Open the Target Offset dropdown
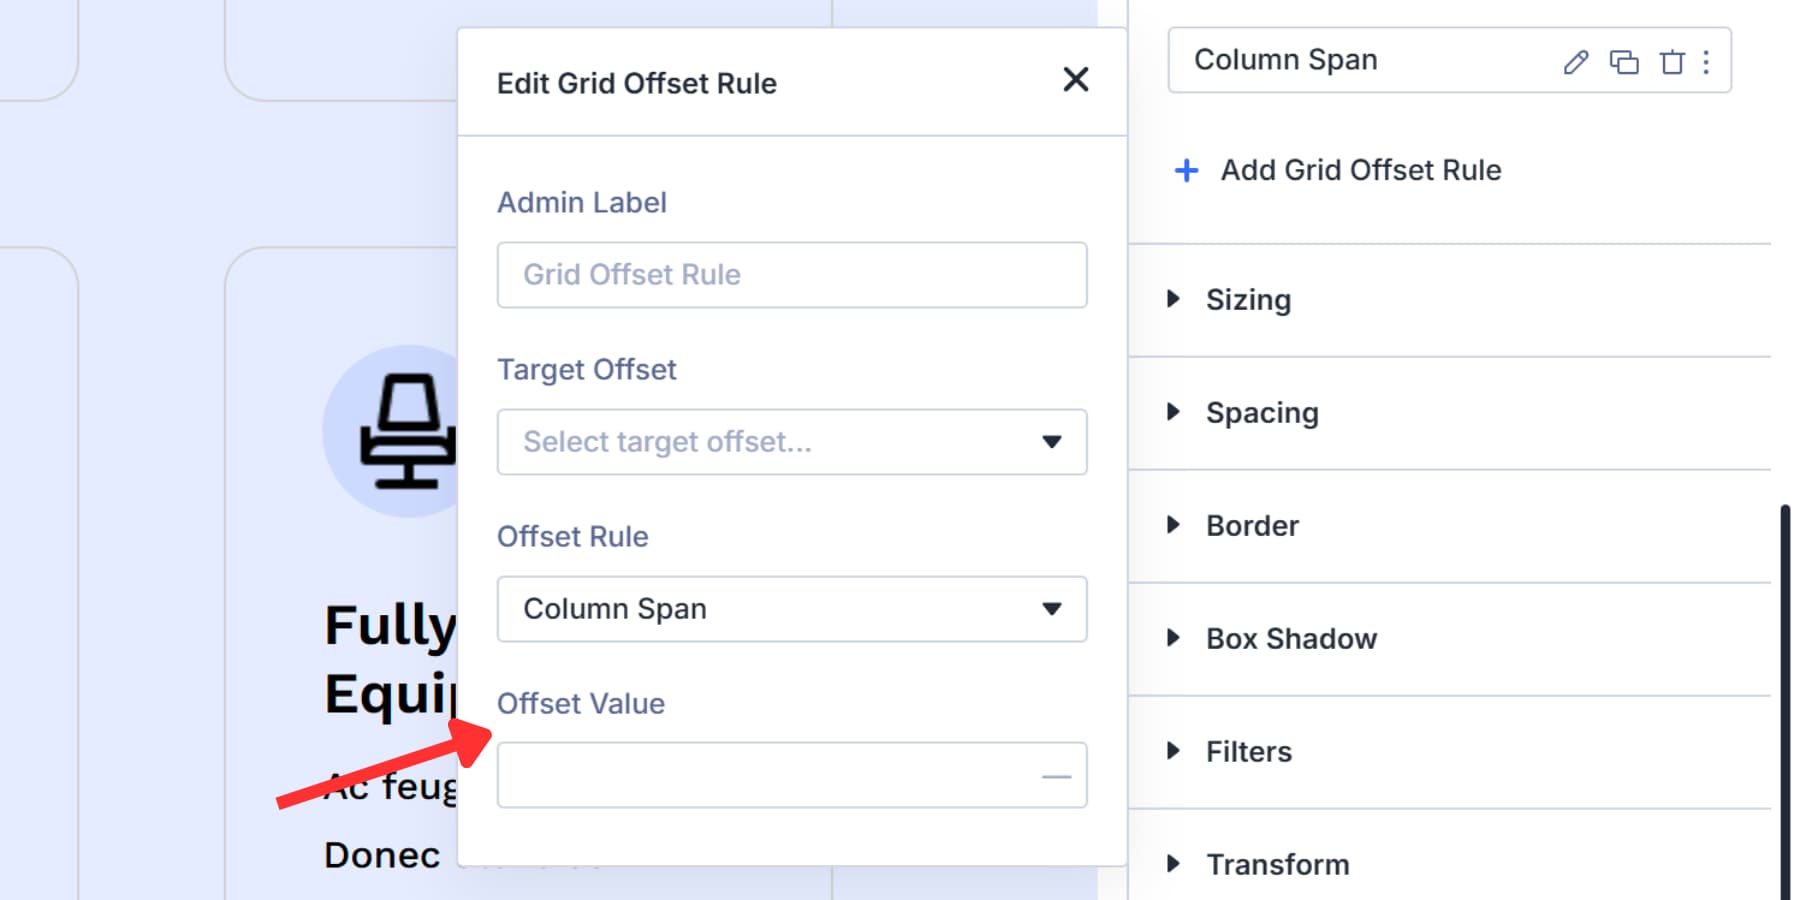The image size is (1800, 900). tap(1050, 442)
